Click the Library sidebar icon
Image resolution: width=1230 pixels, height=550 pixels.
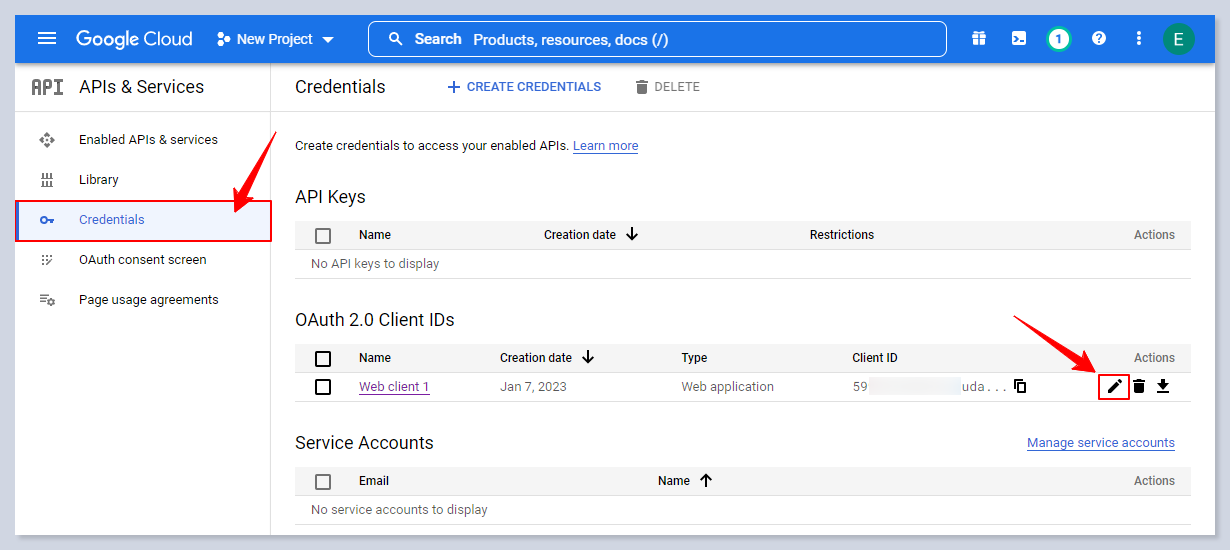coord(47,180)
